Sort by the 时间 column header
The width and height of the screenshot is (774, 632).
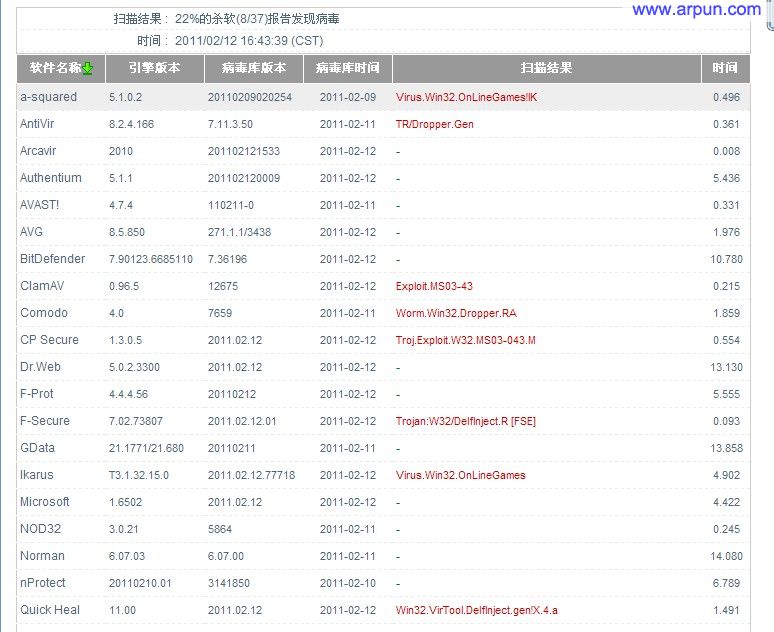click(725, 68)
